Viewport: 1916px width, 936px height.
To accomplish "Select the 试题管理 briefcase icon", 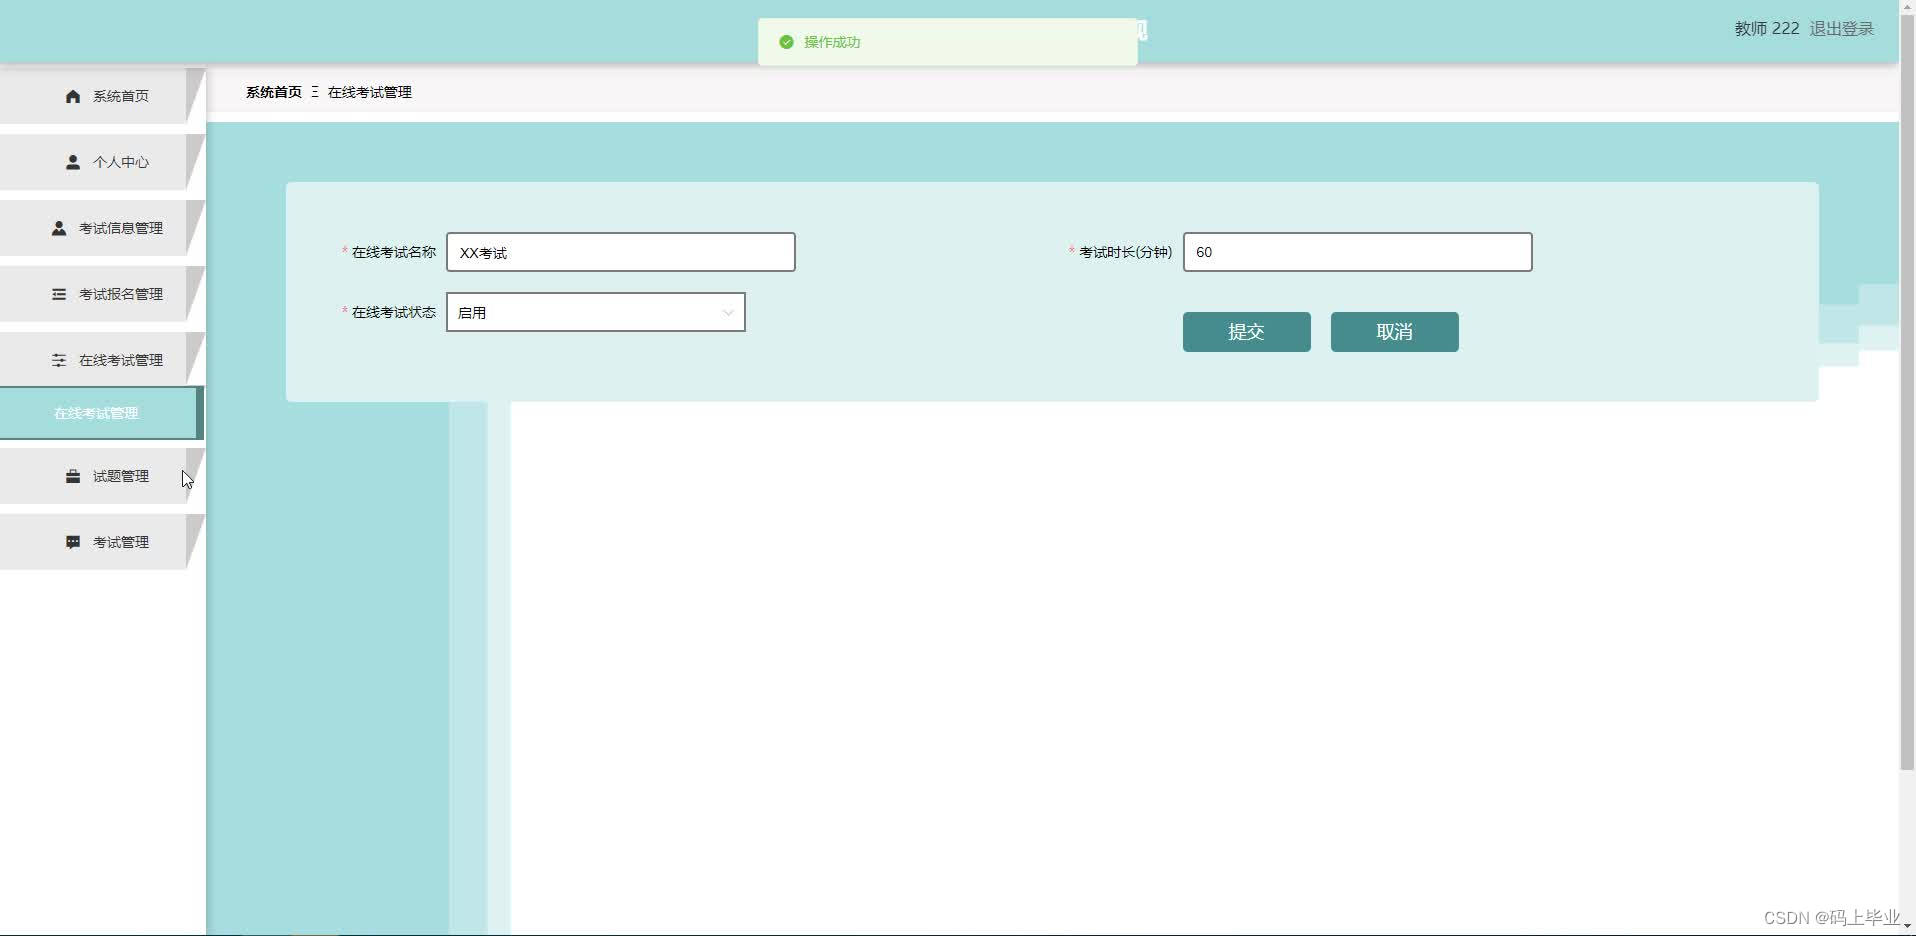I will coord(71,475).
